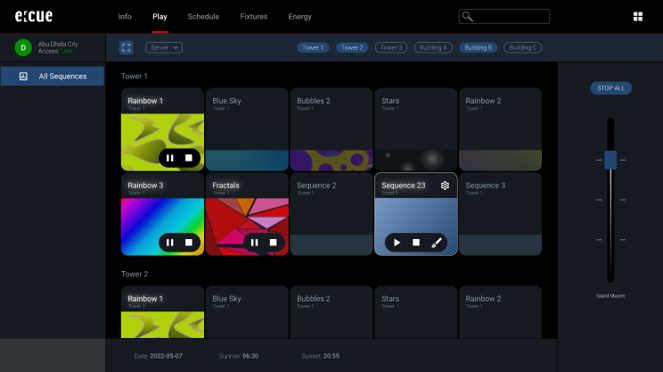The height and width of the screenshot is (372, 663).
Task: Click the search magnifier icon
Action: [467, 16]
